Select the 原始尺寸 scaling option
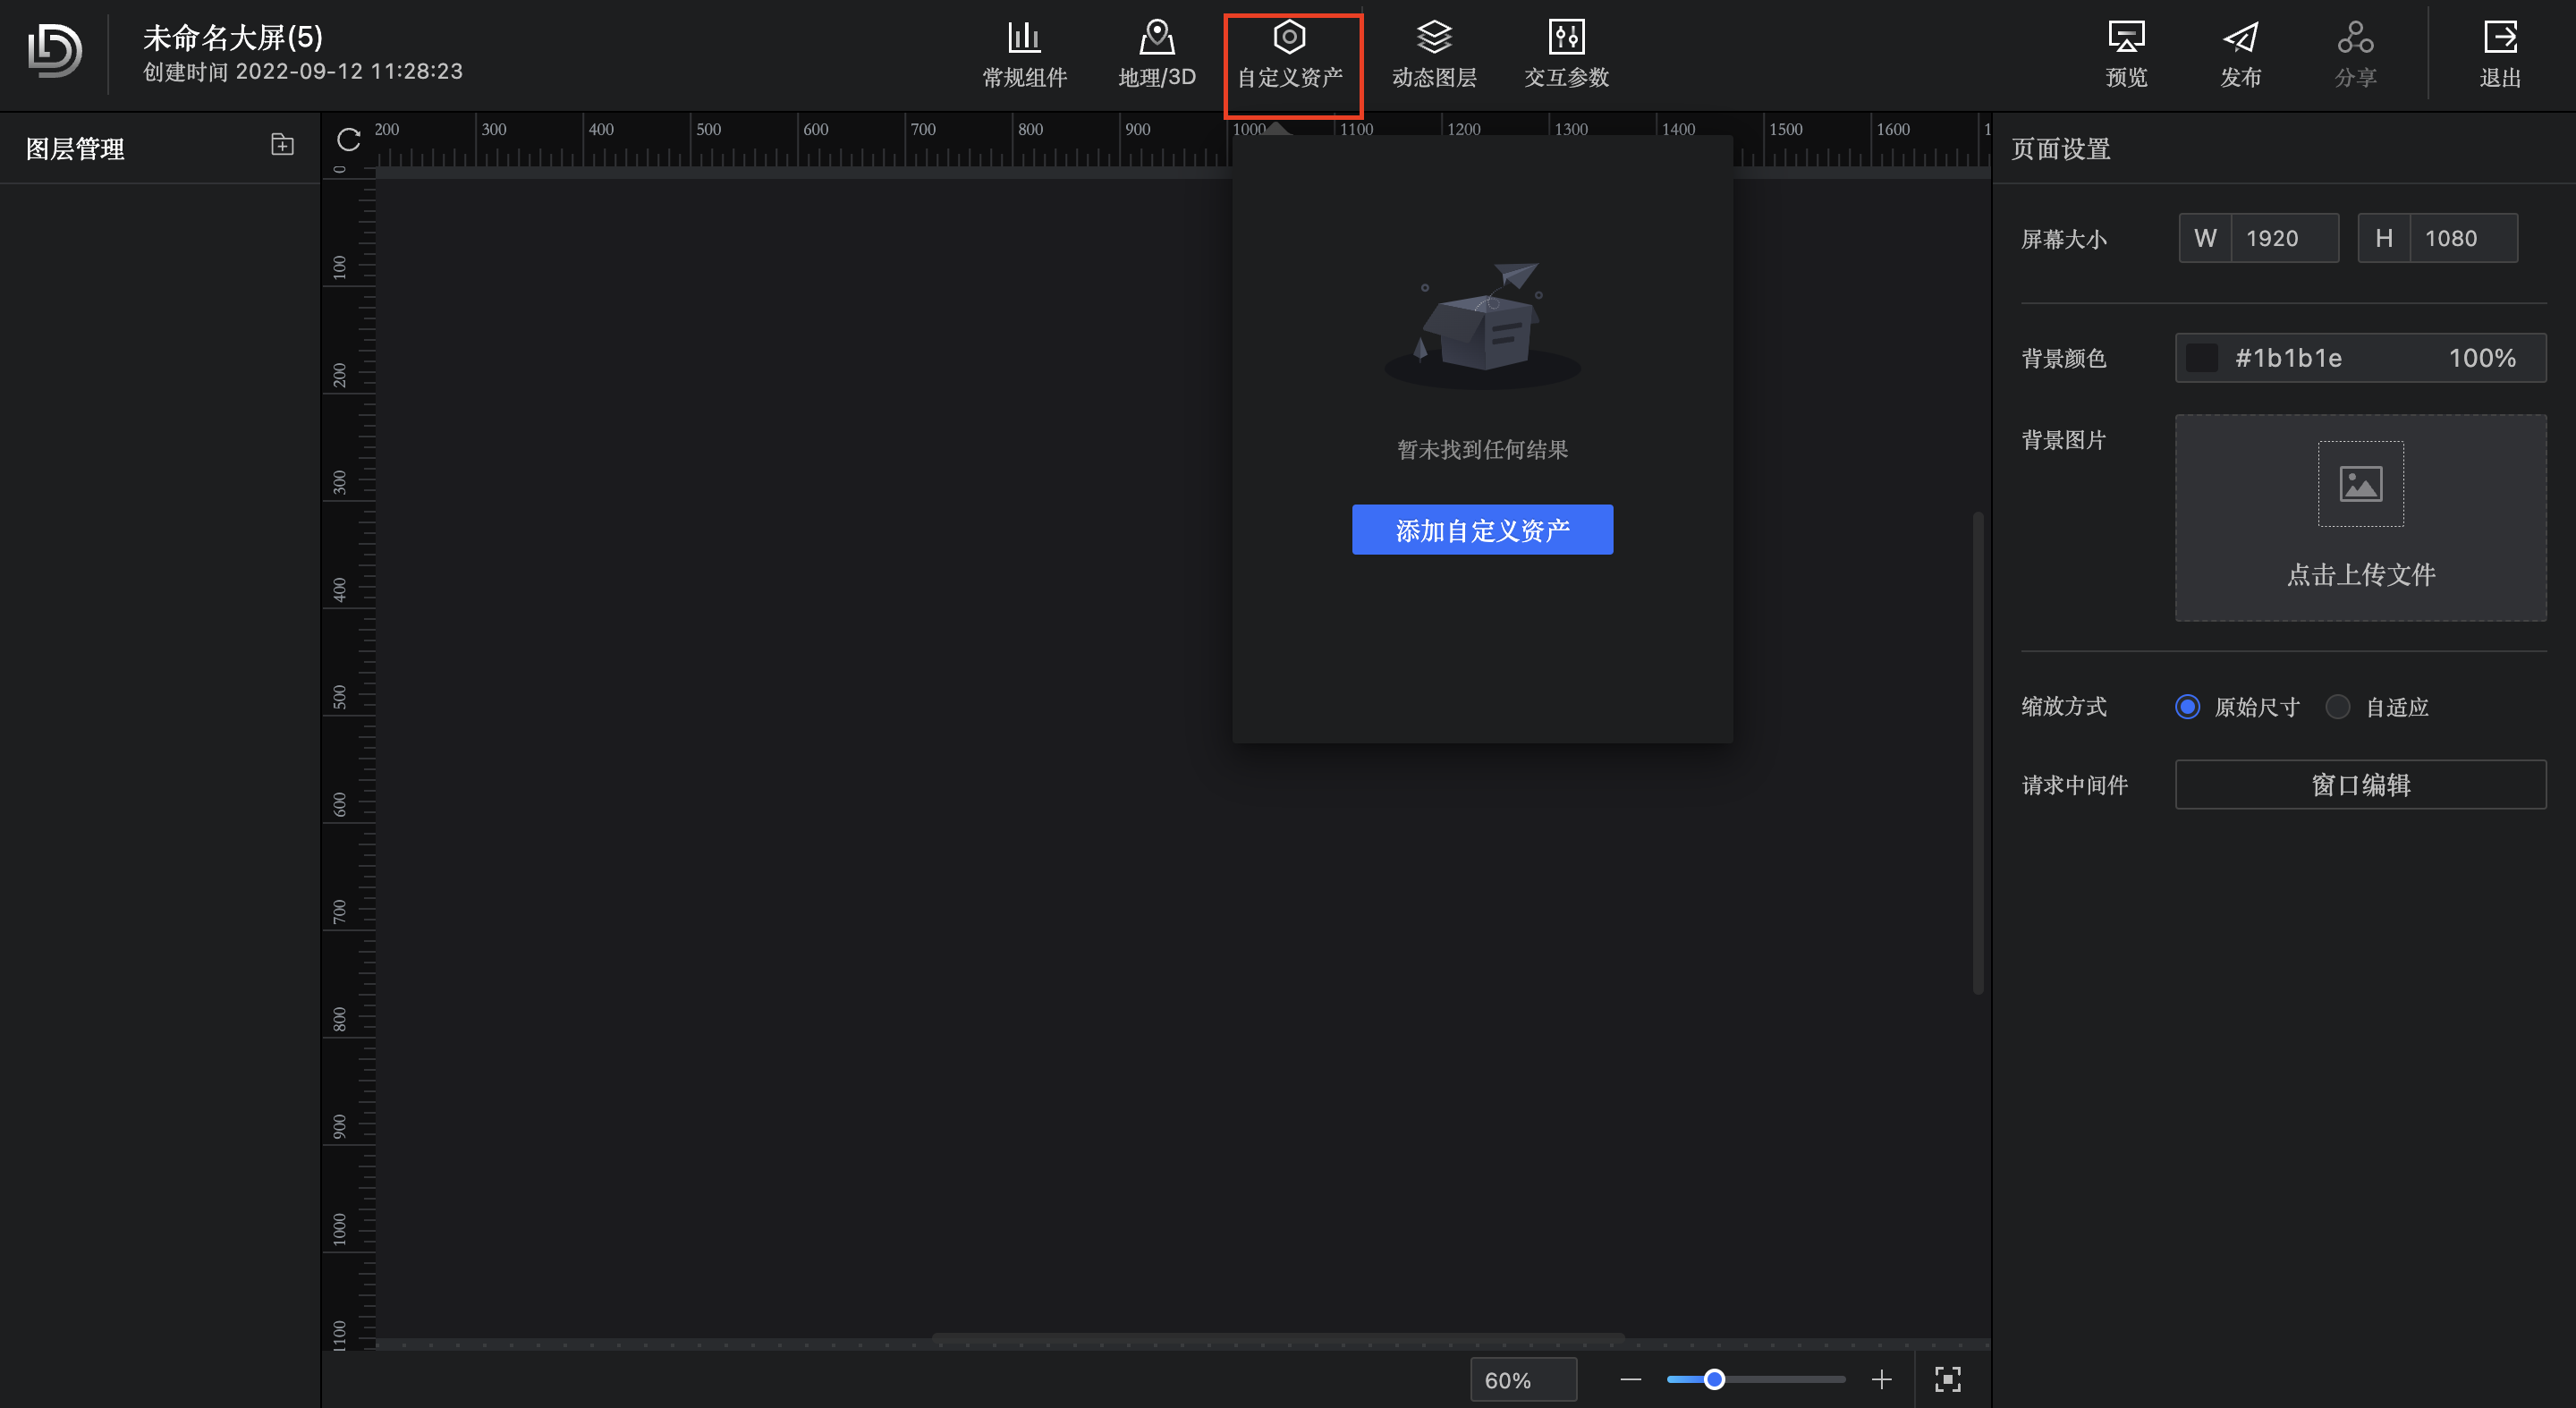This screenshot has width=2576, height=1408. tap(2187, 707)
